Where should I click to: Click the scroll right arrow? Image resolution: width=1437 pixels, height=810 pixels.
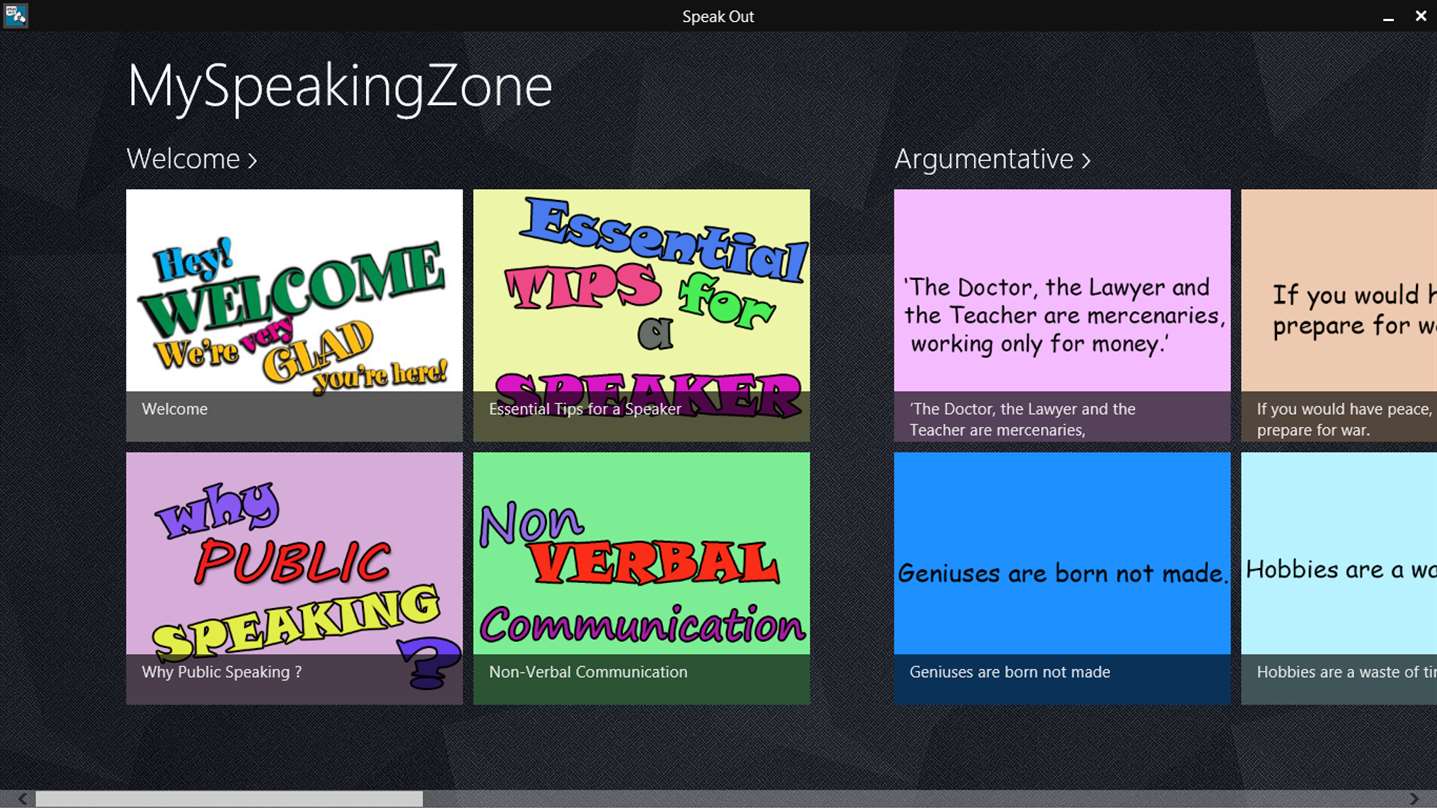[x=1414, y=799]
